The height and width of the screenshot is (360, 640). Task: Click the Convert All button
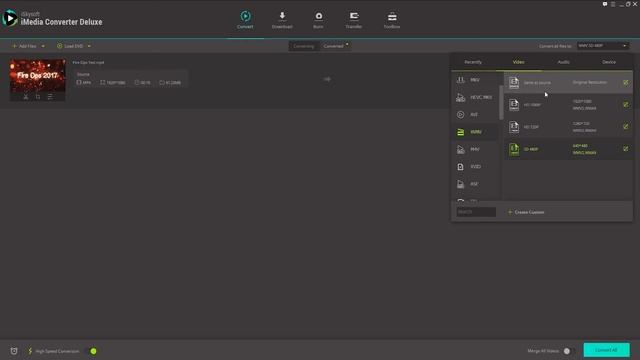click(x=606, y=350)
